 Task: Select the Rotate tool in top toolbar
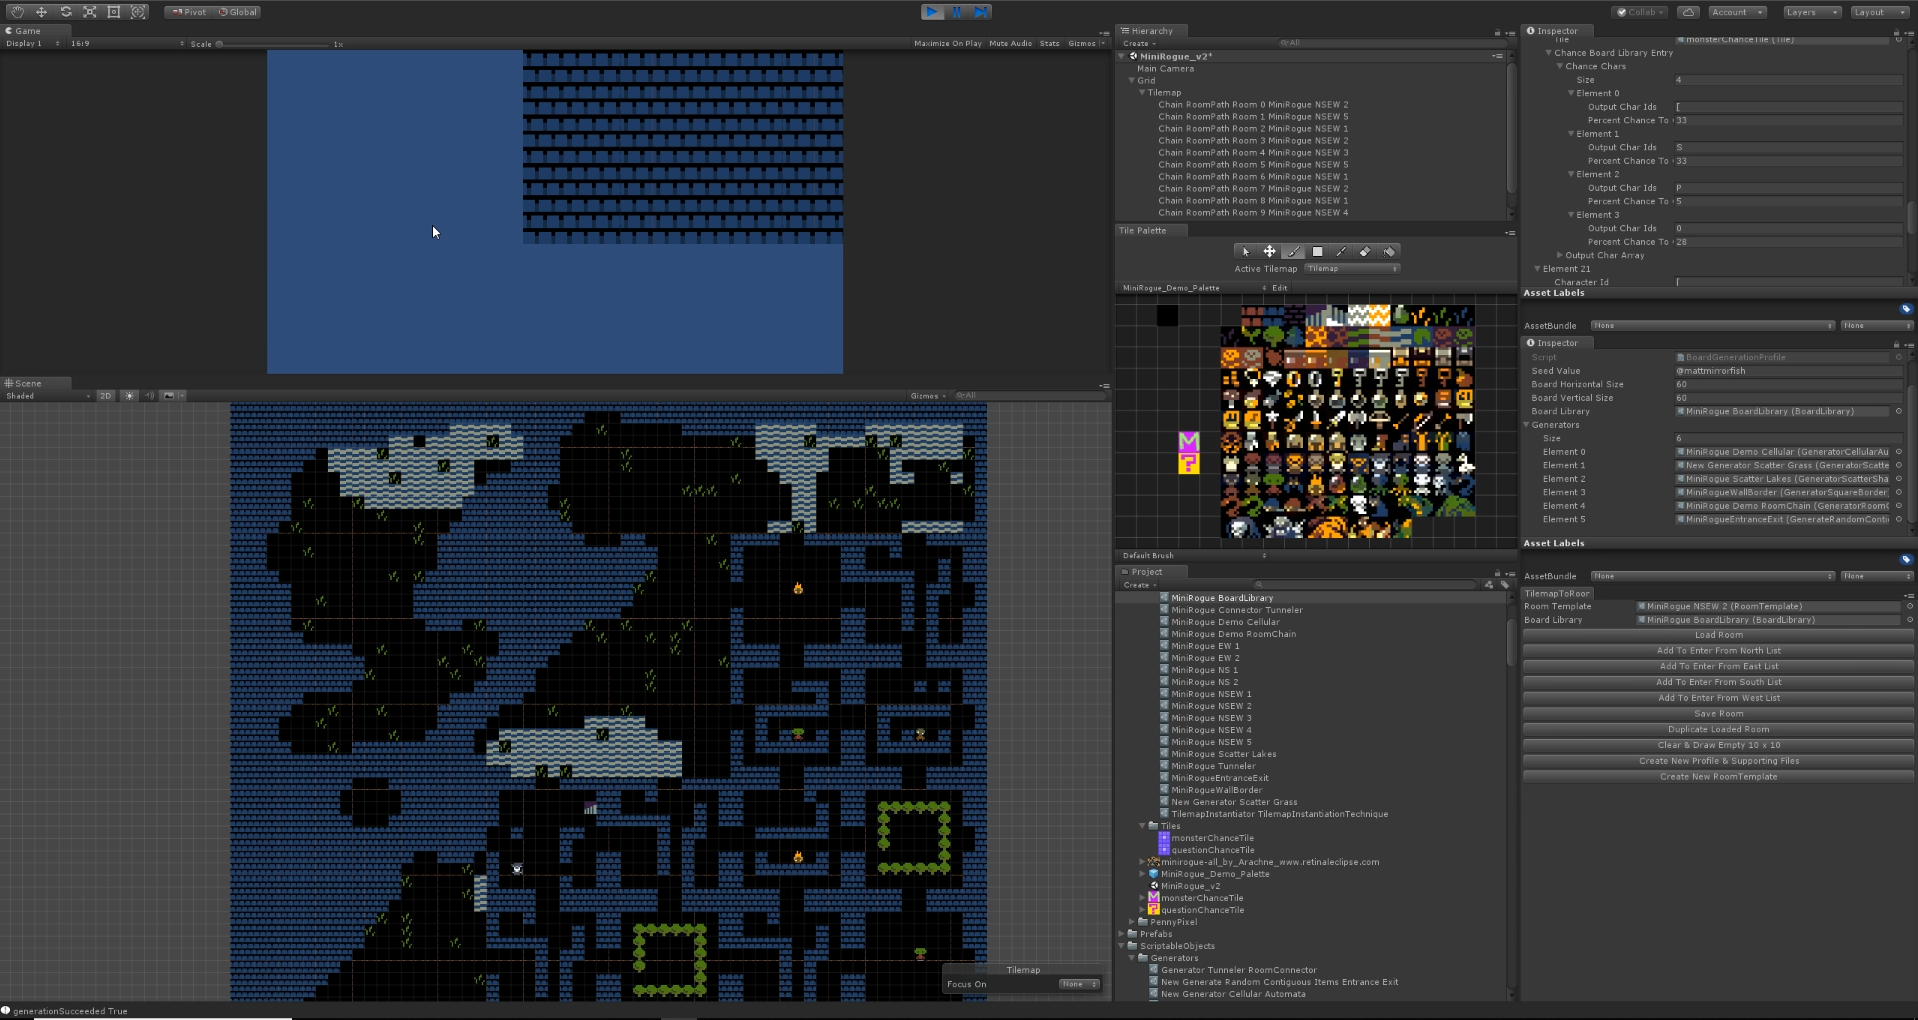point(65,12)
